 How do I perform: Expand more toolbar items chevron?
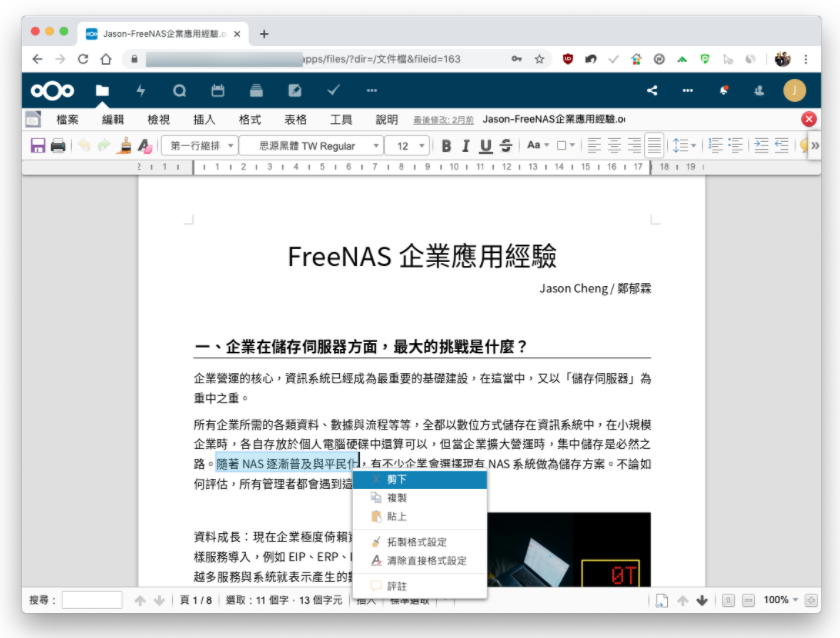pyautogui.click(x=815, y=145)
